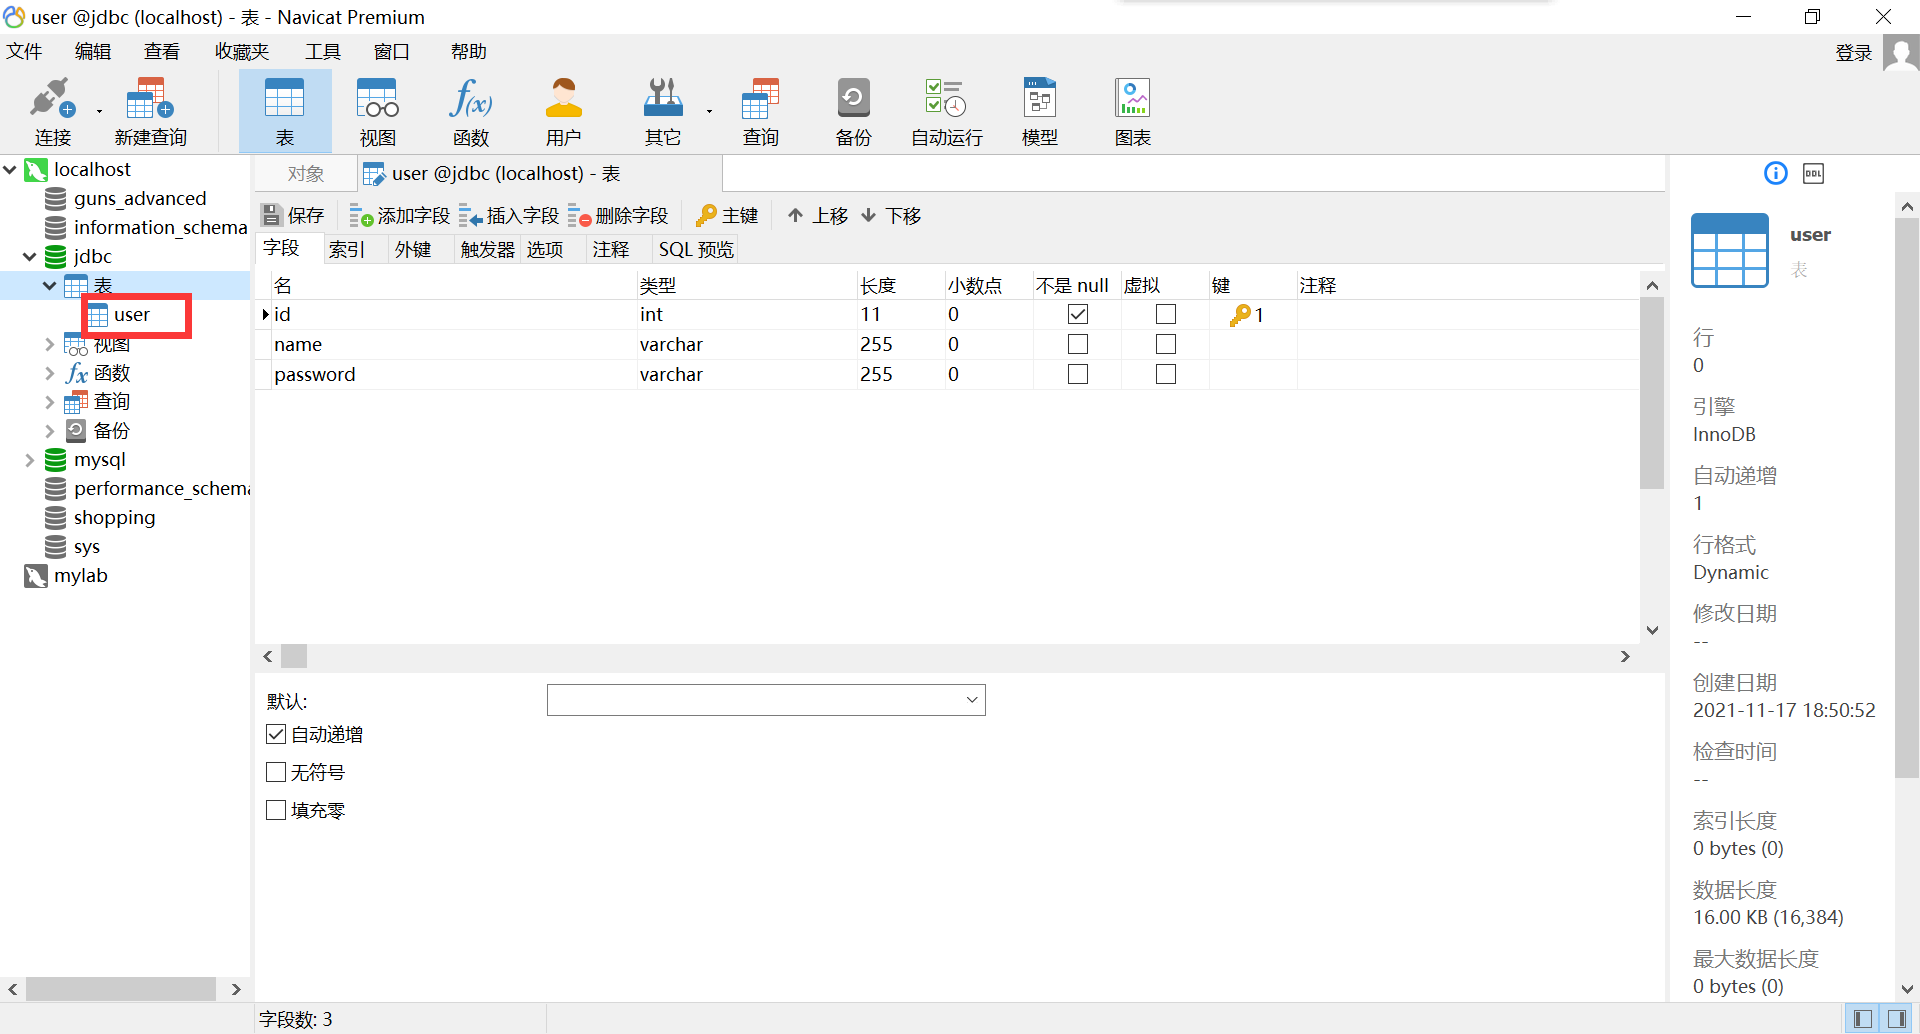Switch to the 索引 tab
Image resolution: width=1920 pixels, height=1034 pixels.
[347, 249]
